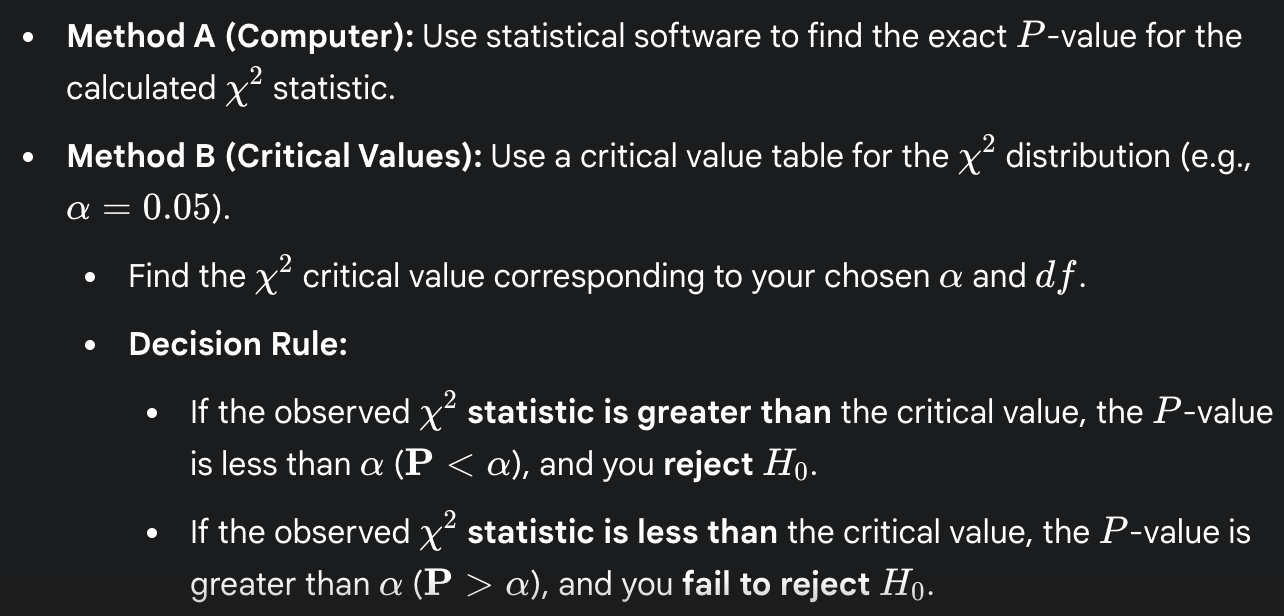Click bold text "statistic is greater than"
This screenshot has width=1284, height=616.
pos(650,413)
